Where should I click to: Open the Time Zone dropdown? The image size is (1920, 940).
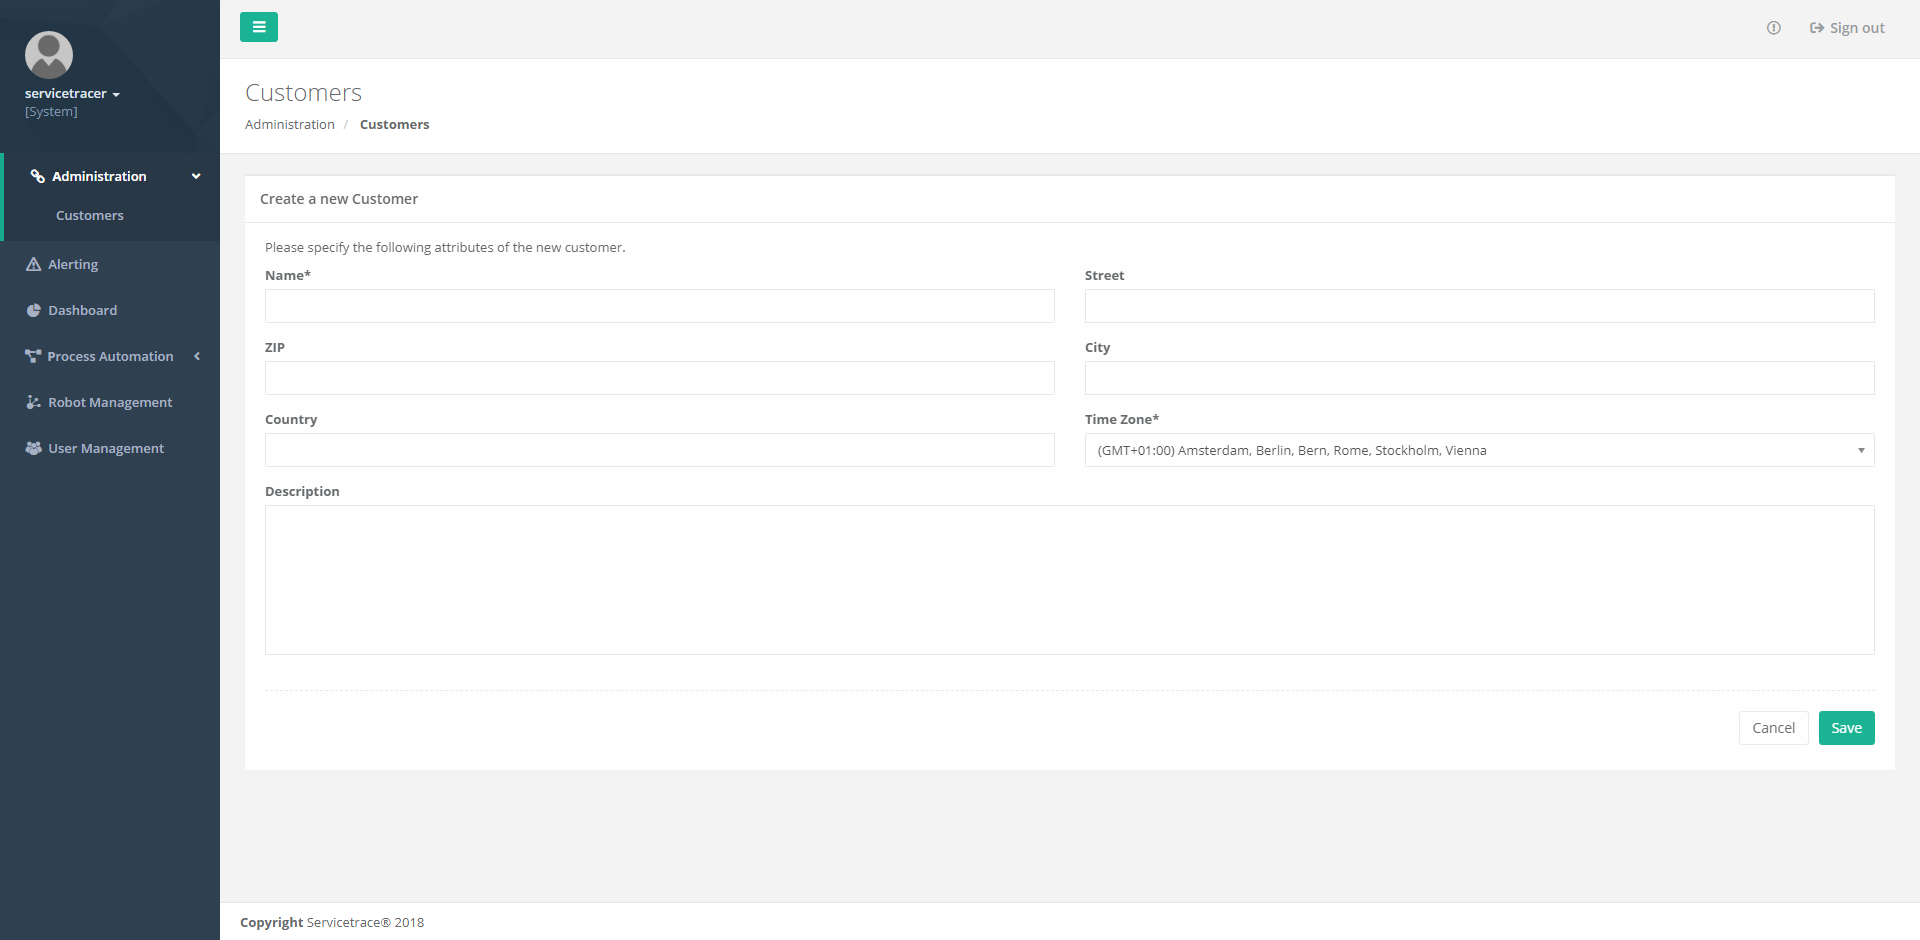click(1480, 450)
